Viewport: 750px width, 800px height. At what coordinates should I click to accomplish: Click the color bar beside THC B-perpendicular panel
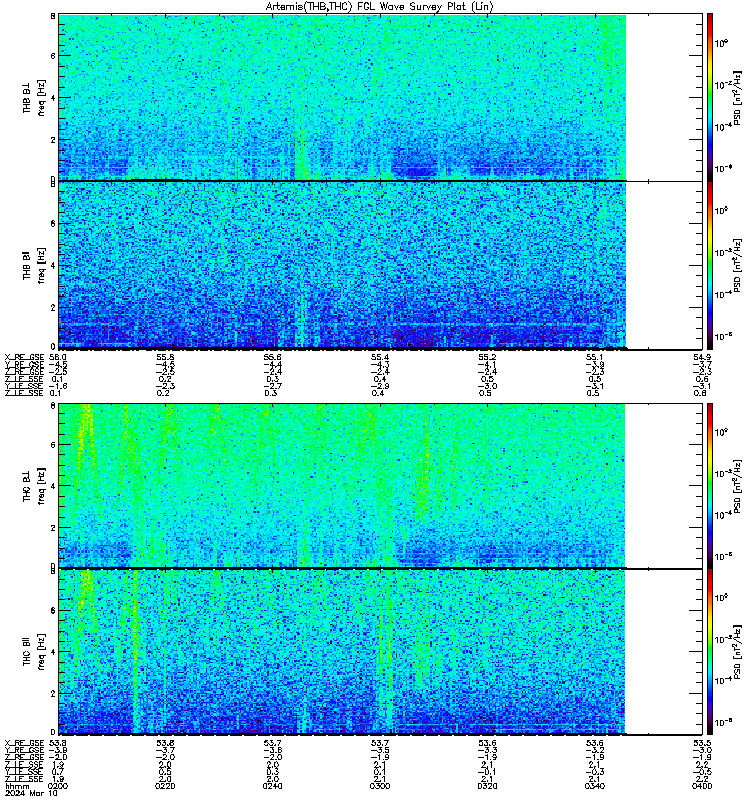pos(710,485)
